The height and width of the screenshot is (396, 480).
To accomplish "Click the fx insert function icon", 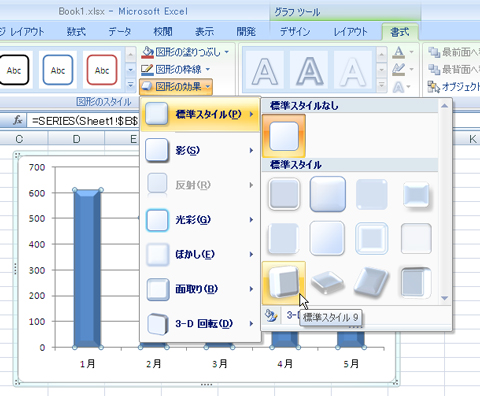I will tap(18, 121).
